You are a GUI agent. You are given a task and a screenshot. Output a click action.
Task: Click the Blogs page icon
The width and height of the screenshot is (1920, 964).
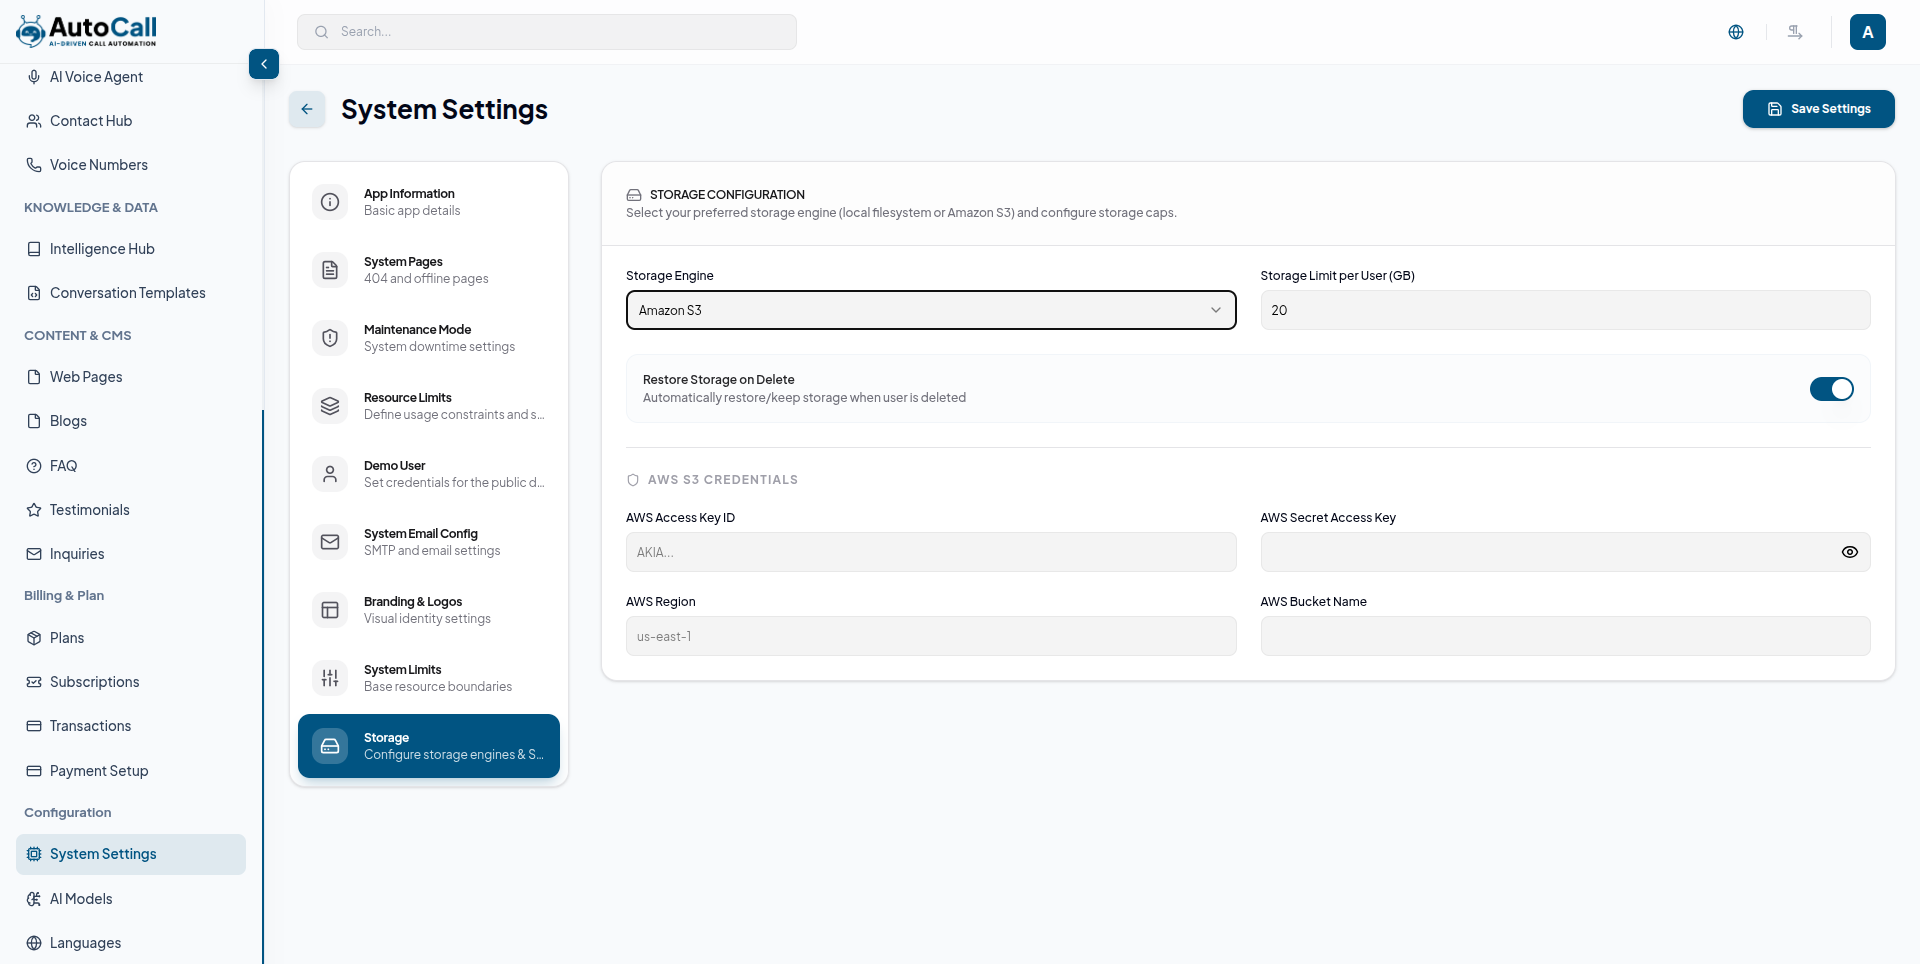pyautogui.click(x=34, y=421)
